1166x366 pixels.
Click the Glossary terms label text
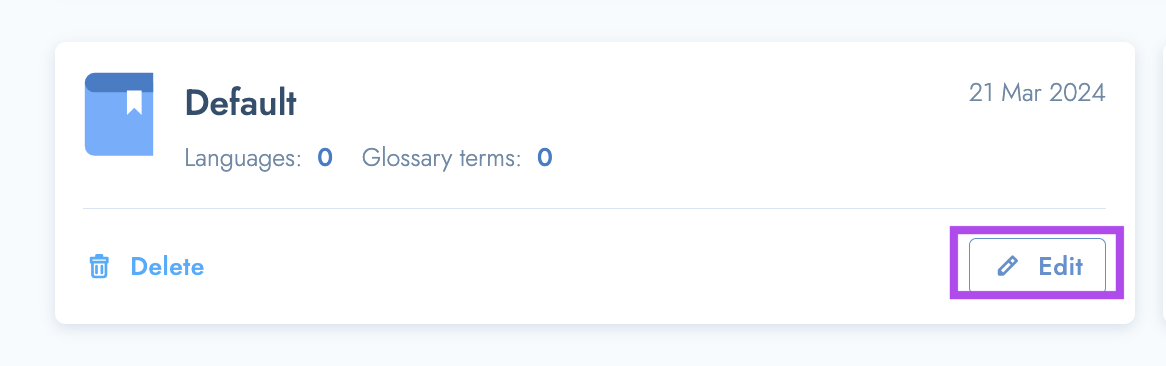(x=442, y=158)
